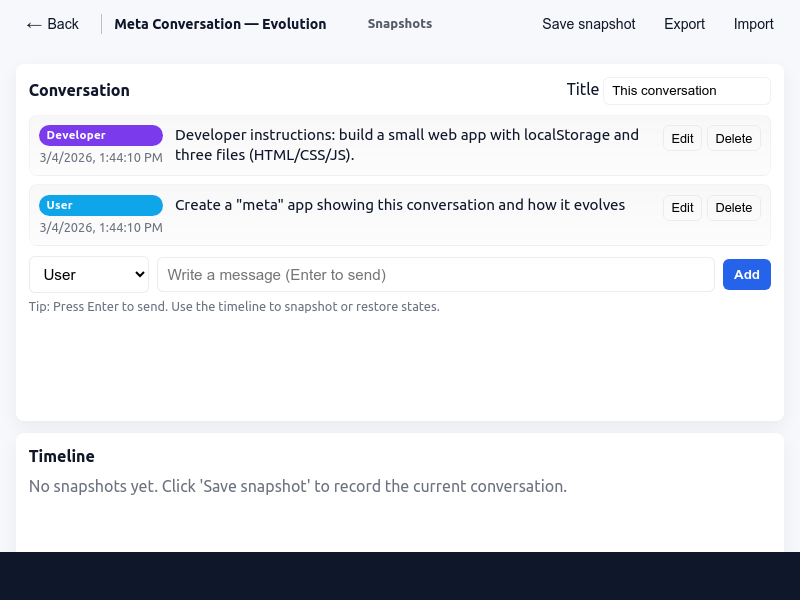
Task: Delete the User message
Action: click(733, 208)
